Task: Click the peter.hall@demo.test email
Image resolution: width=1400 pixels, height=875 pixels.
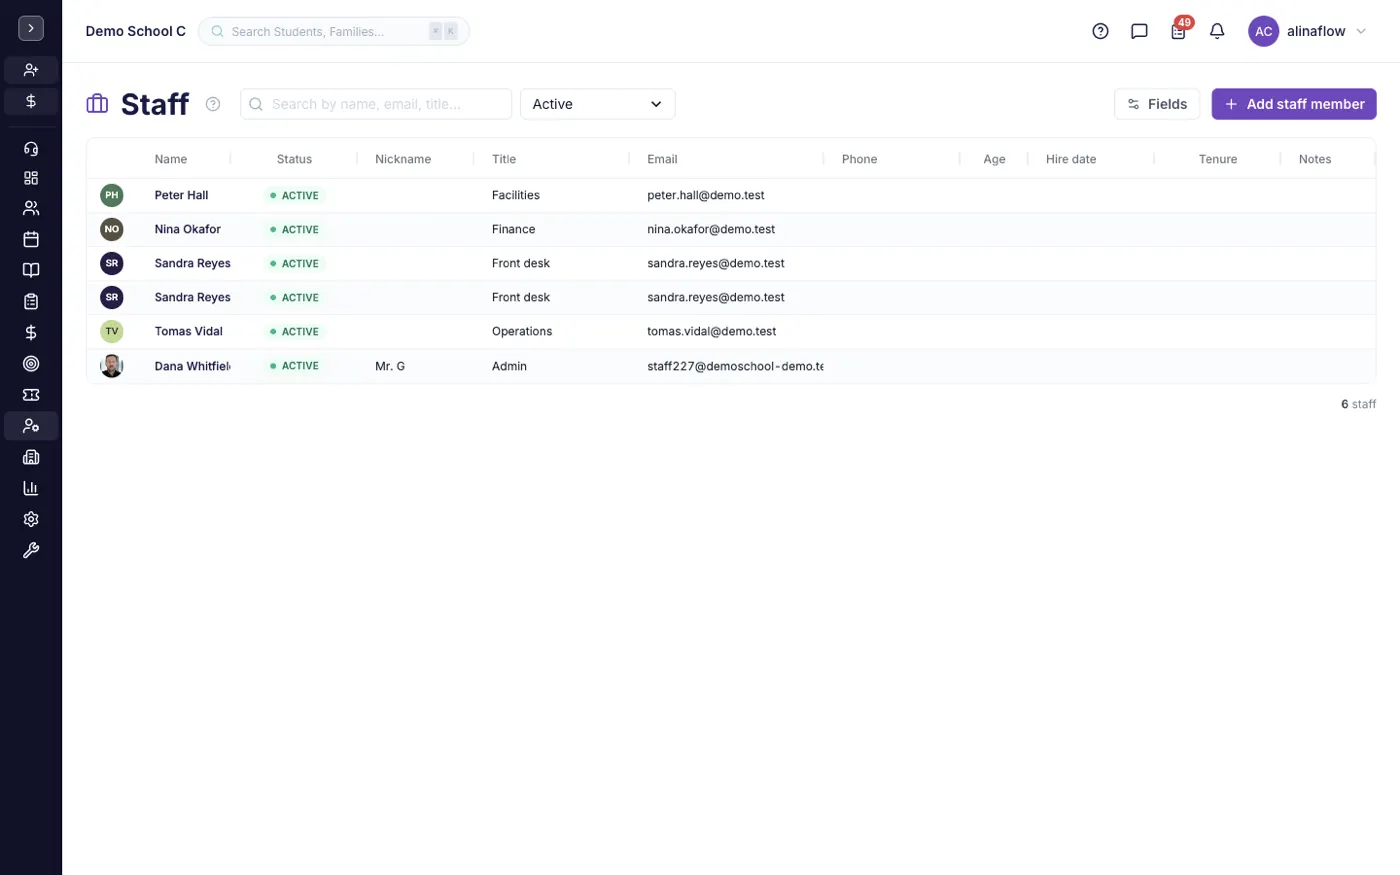Action: click(x=706, y=195)
